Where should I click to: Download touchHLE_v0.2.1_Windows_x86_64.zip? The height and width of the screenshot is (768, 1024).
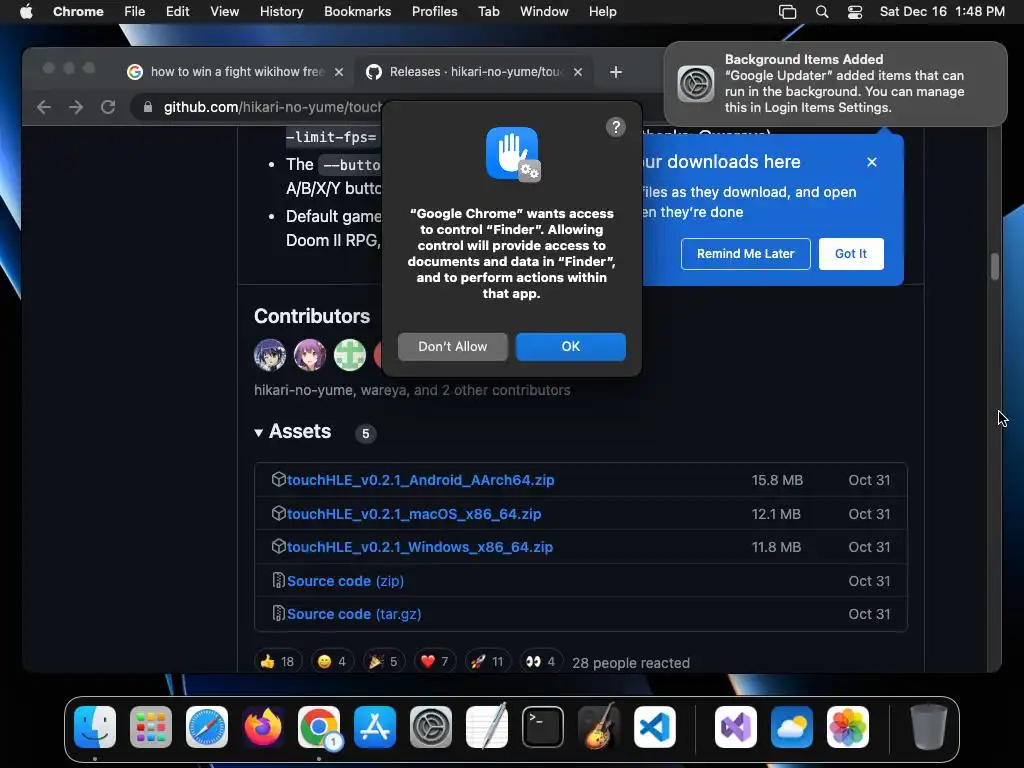coord(420,547)
